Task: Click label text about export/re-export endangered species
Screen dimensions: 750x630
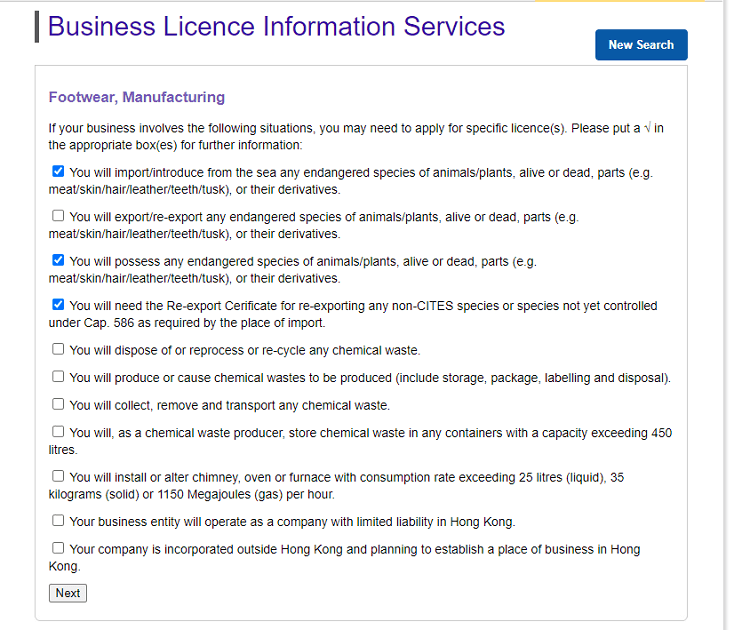Action: point(314,225)
